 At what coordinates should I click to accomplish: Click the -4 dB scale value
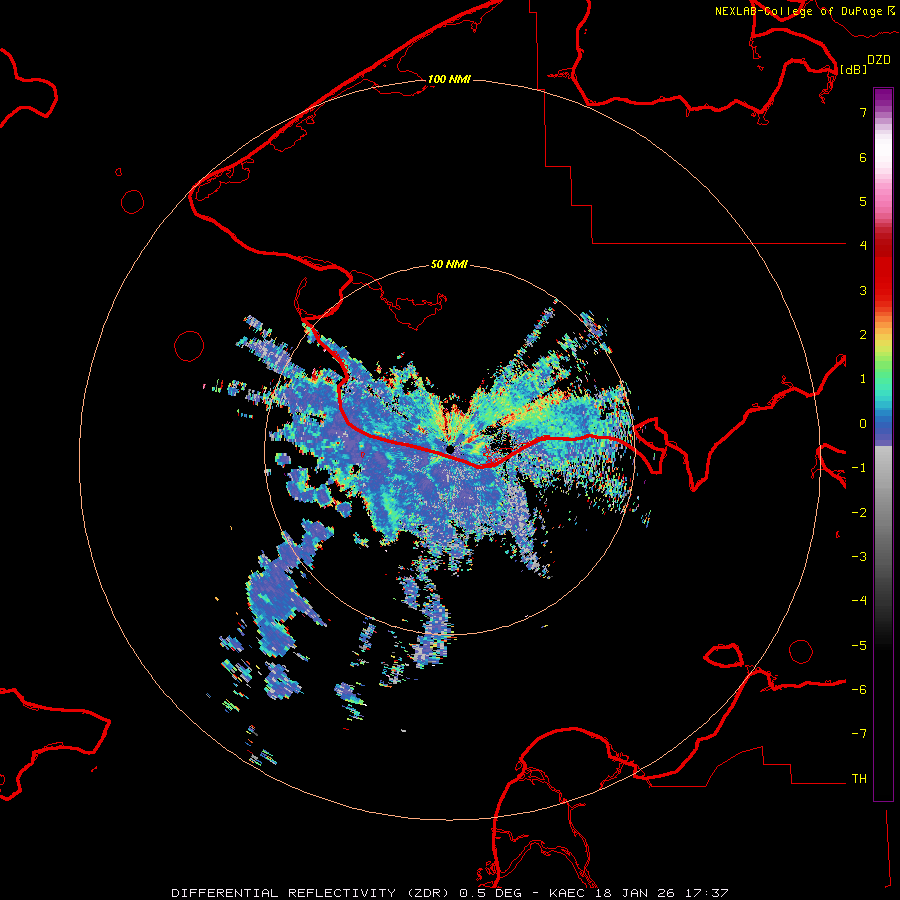click(x=859, y=601)
